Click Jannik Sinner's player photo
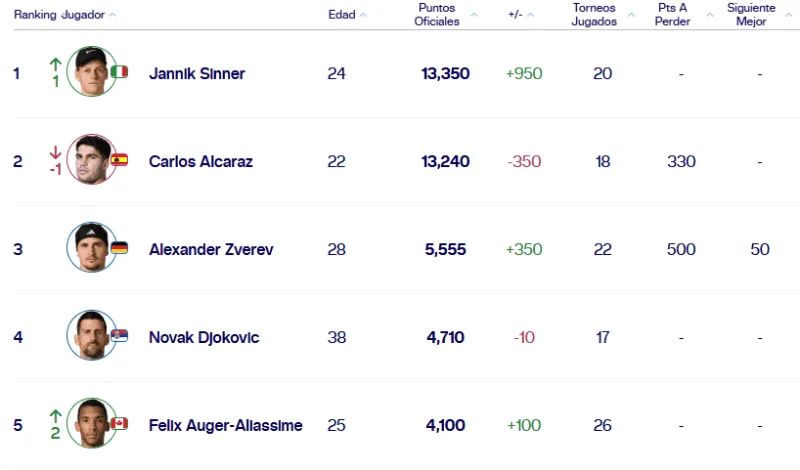This screenshot has height=470, width=800. (91, 72)
